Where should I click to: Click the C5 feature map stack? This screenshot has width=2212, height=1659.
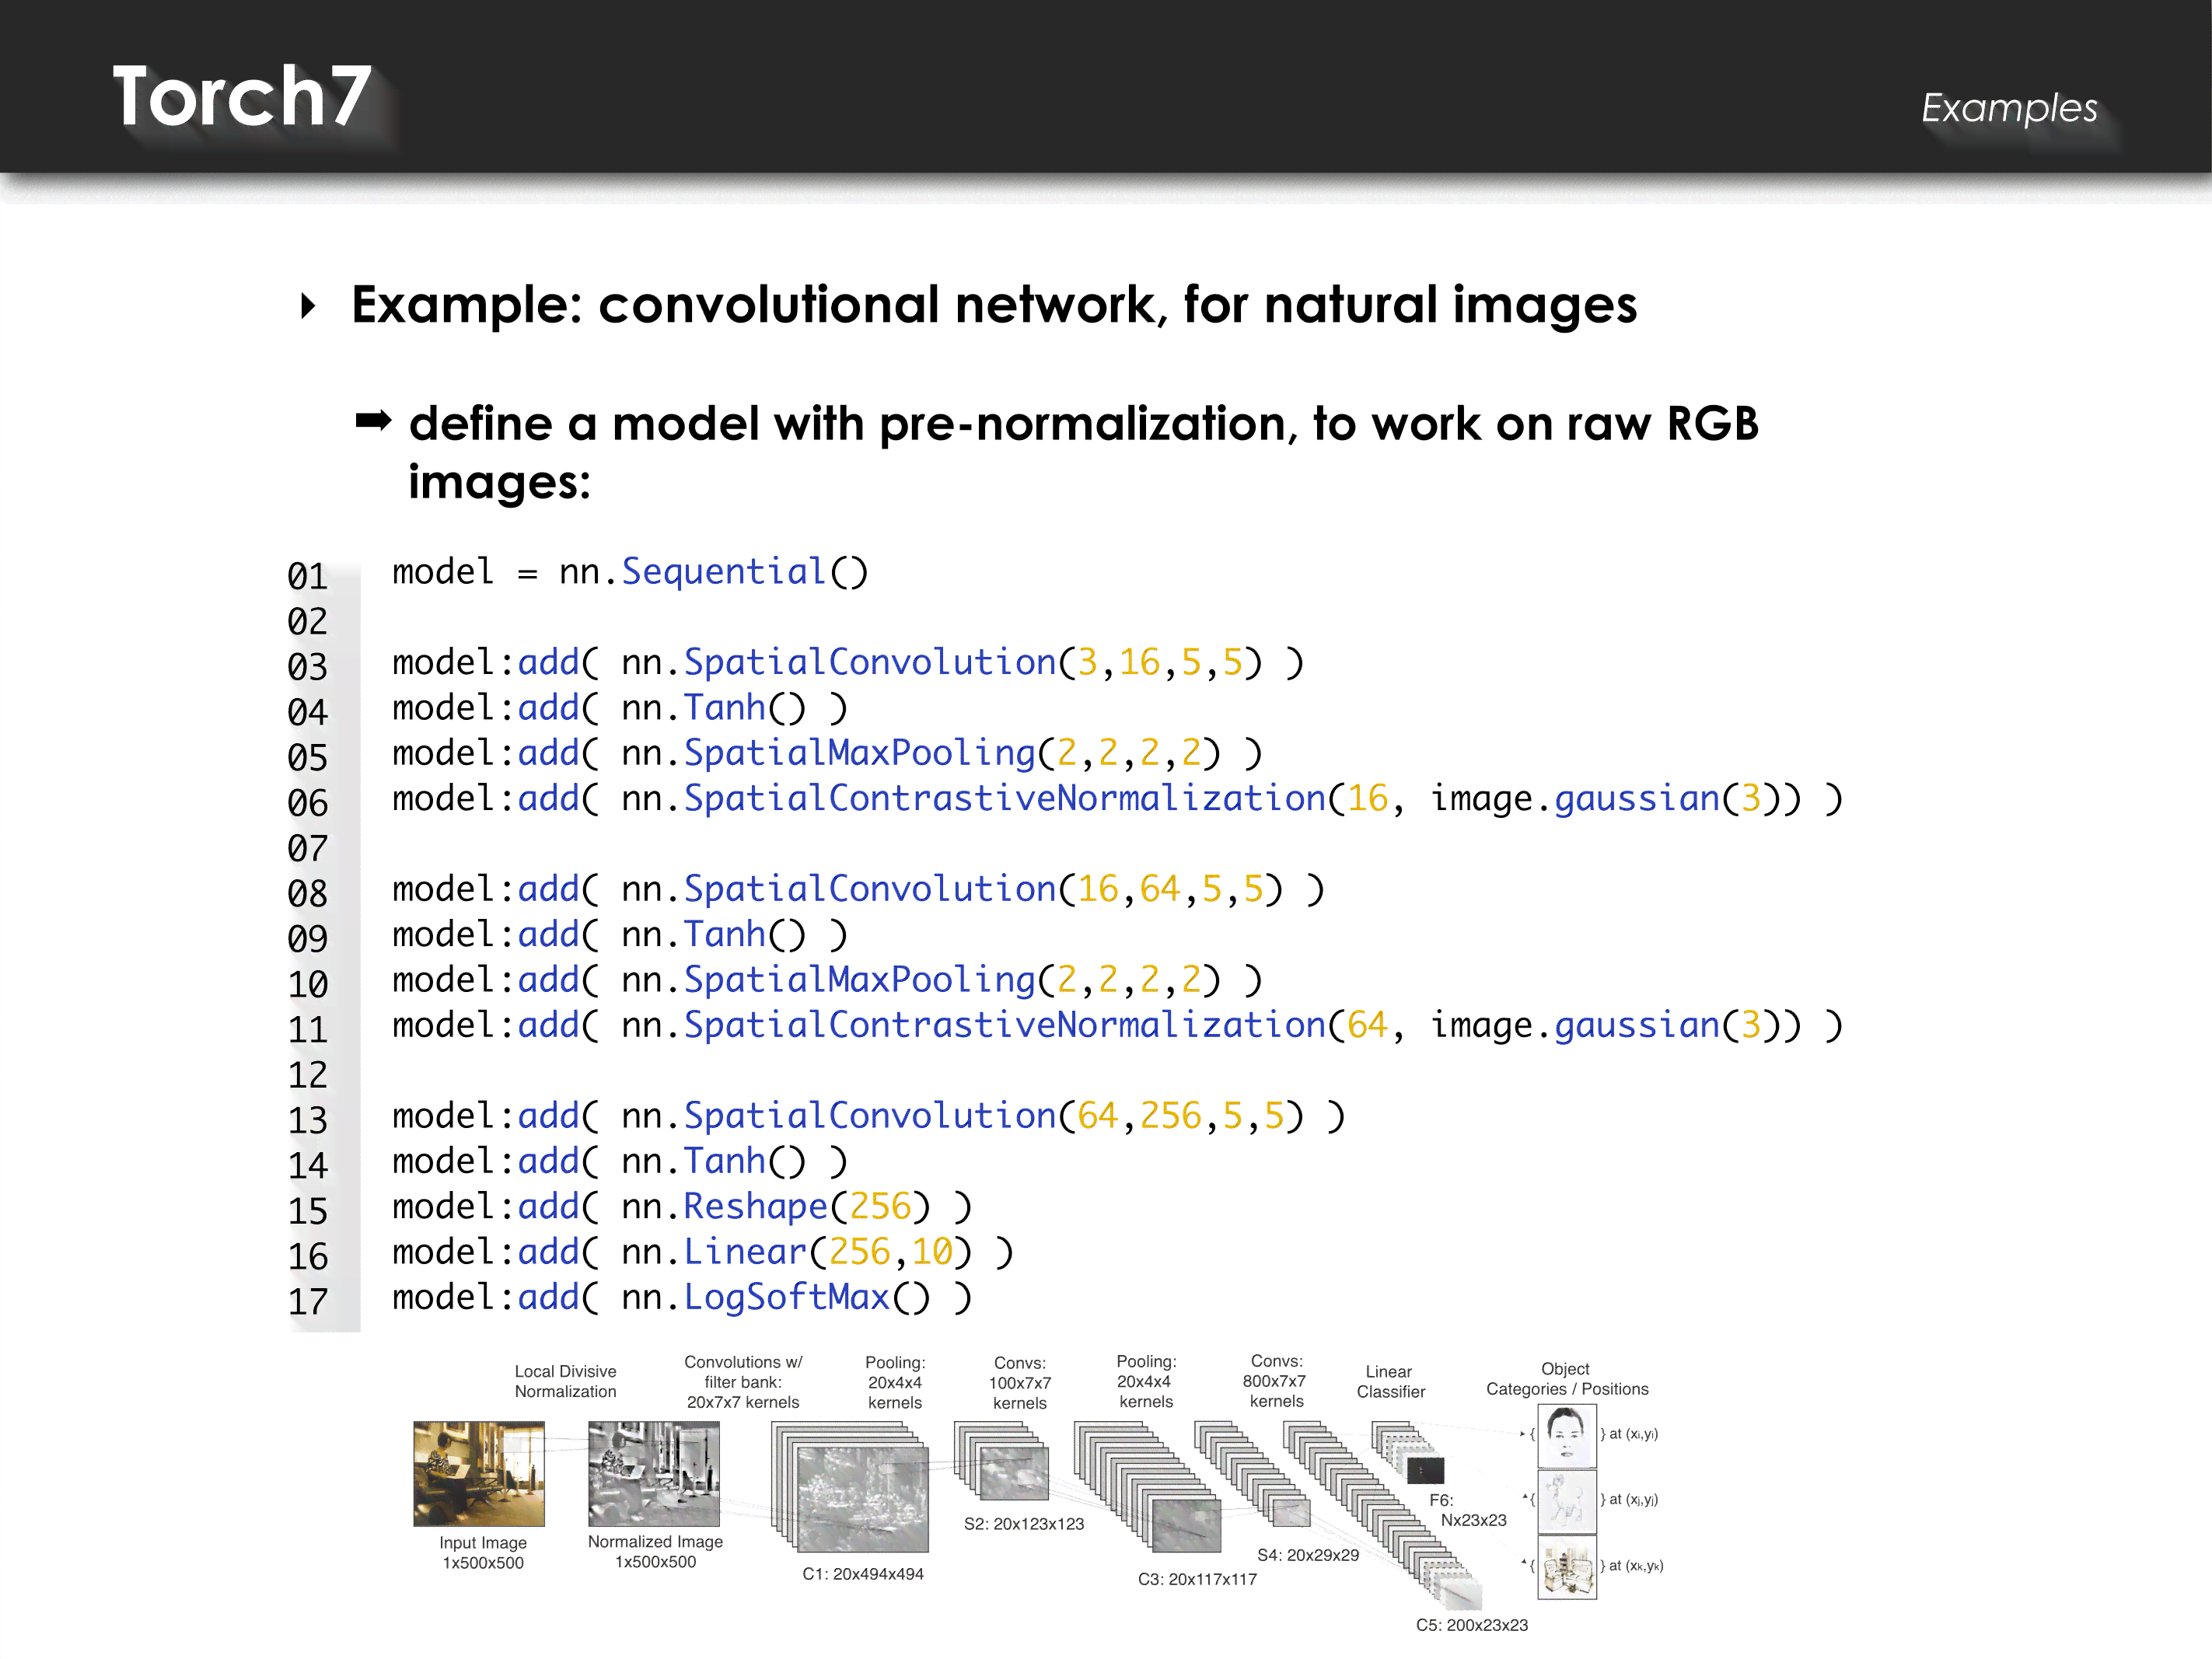(1384, 1516)
